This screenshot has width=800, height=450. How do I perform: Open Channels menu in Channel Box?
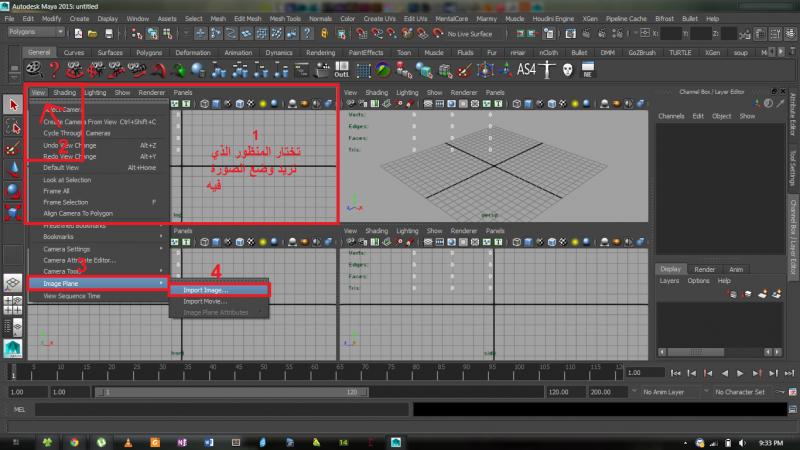671,116
